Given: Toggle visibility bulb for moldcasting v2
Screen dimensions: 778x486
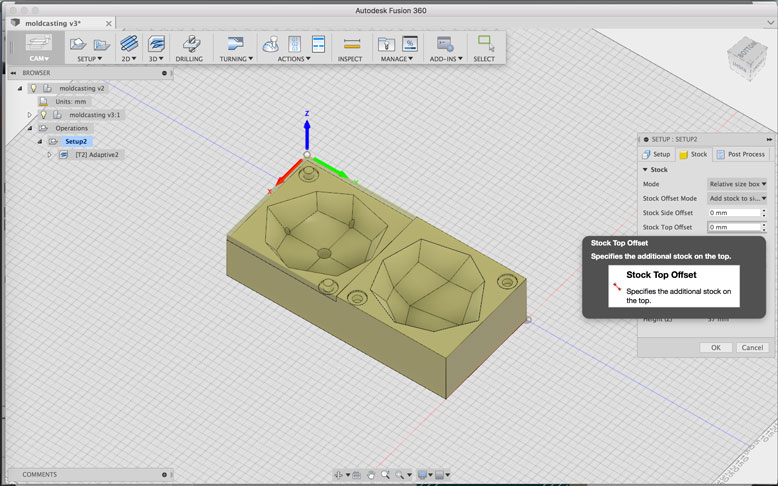Looking at the screenshot, I should (x=34, y=88).
